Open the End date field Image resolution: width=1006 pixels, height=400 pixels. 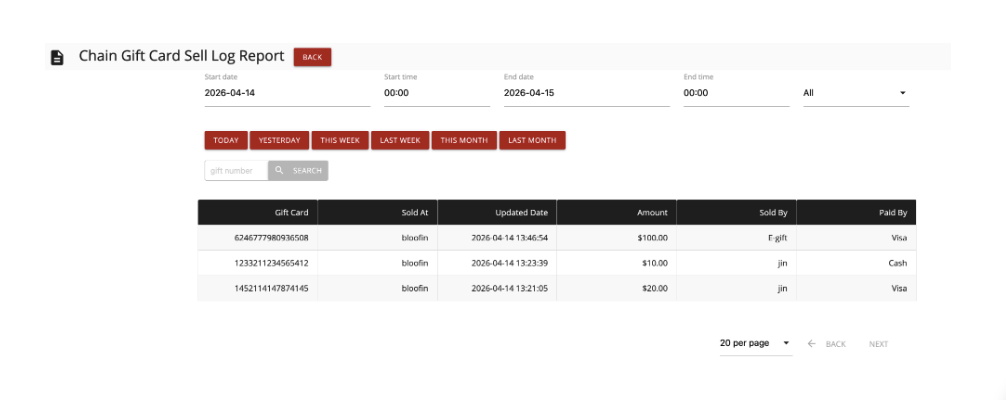pos(586,93)
